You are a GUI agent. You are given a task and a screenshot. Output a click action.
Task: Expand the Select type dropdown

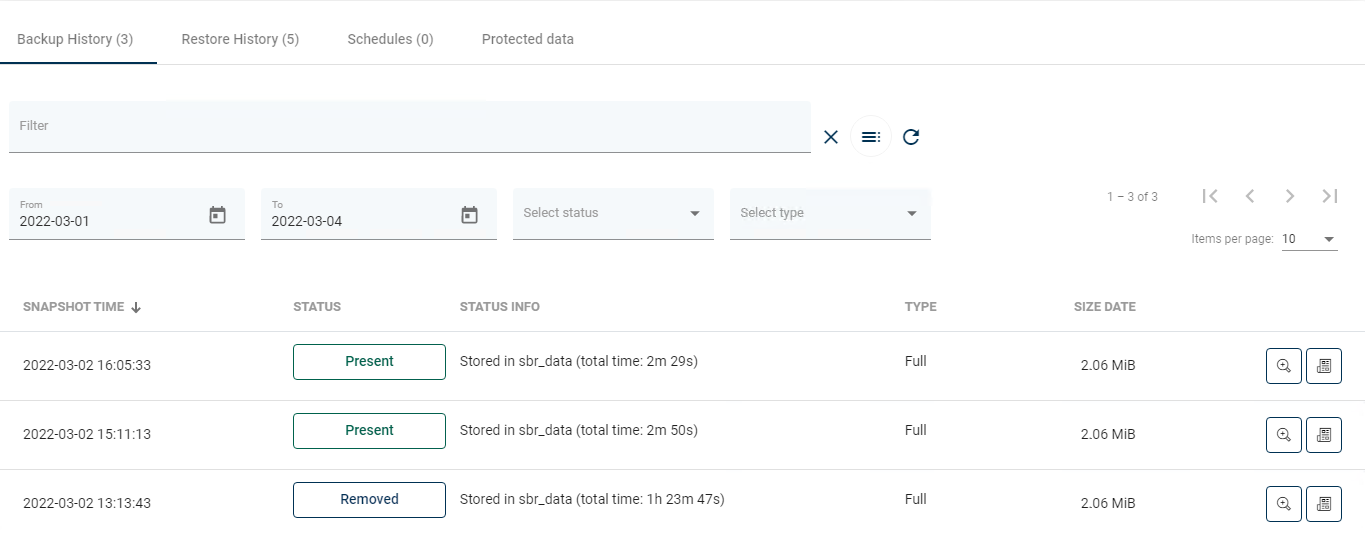[x=830, y=213]
